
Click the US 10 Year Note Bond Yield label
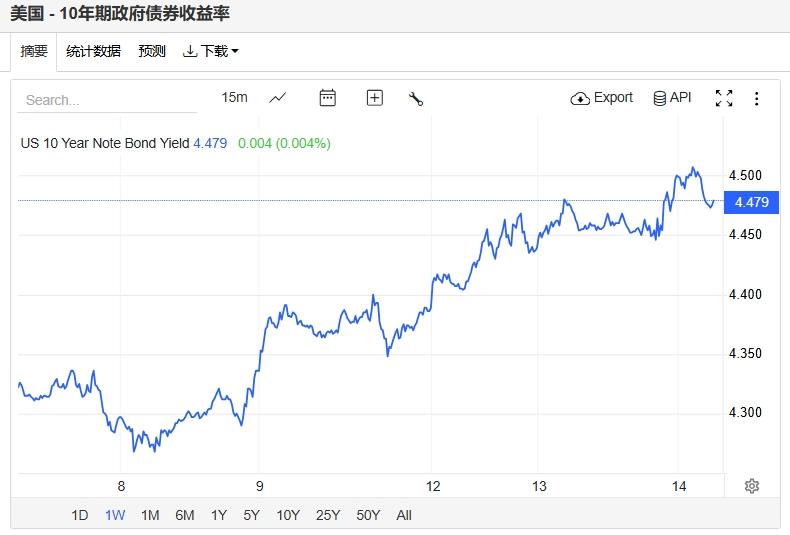[105, 144]
